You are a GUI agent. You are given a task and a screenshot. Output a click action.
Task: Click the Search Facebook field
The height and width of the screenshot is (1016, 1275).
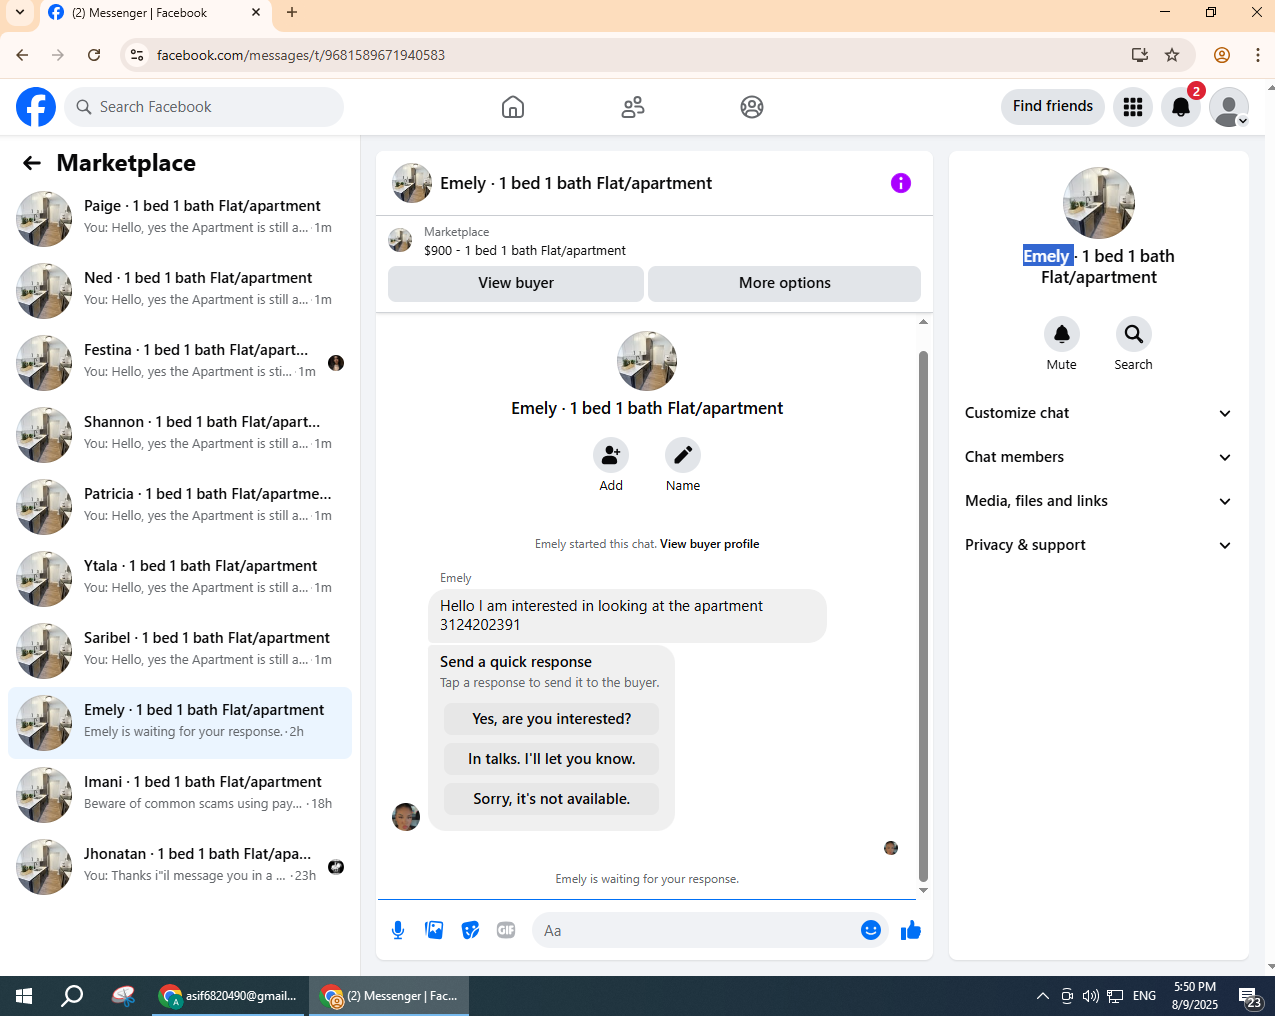click(x=204, y=107)
